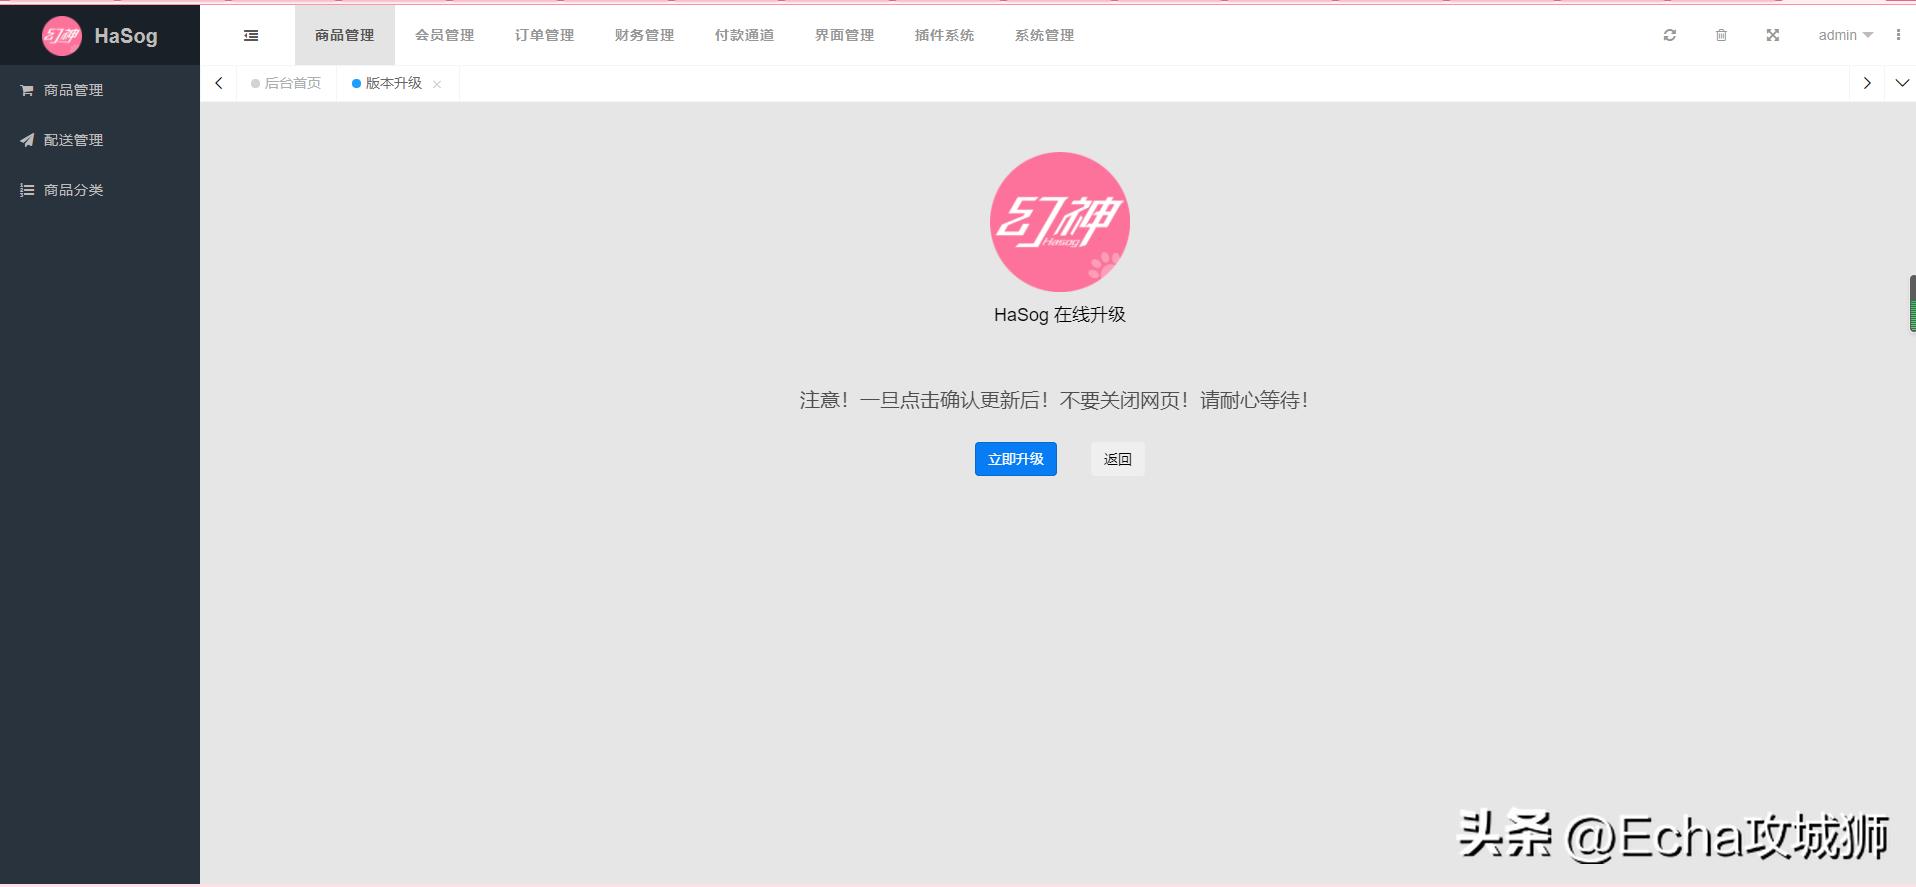Click the large pink 幻神 logo image

(x=1060, y=222)
